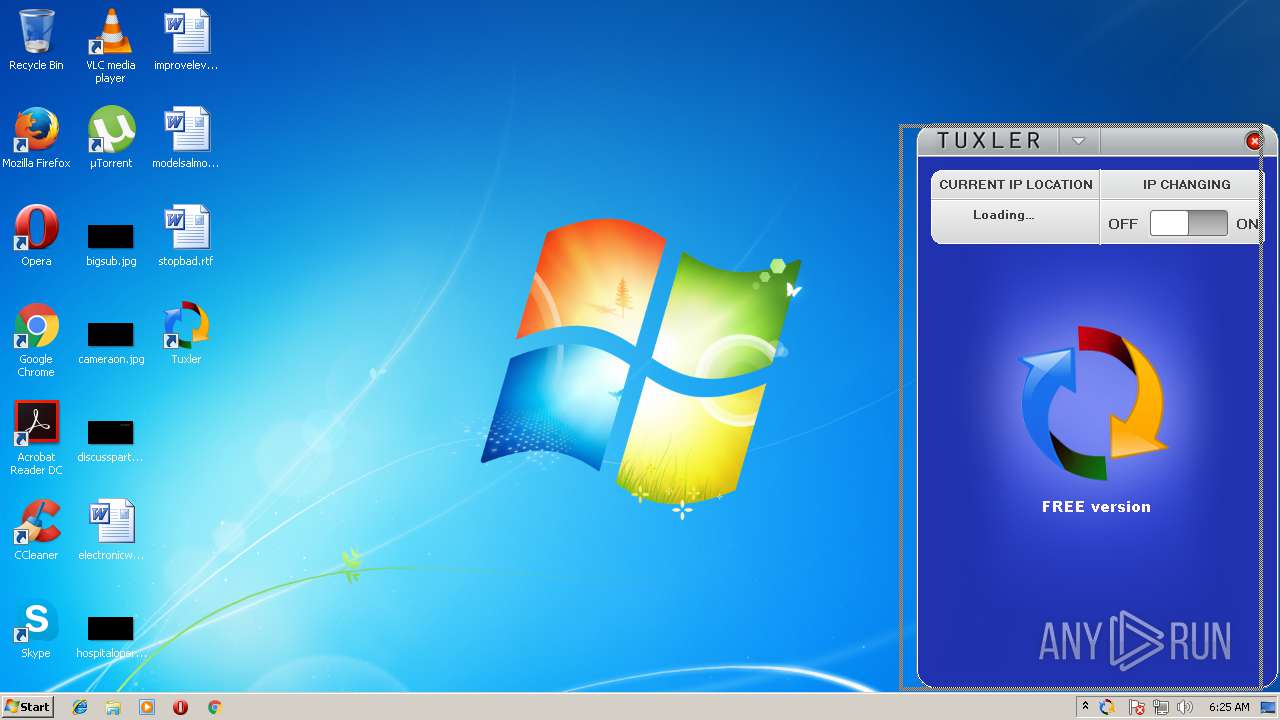Click the Tuxler circular arrows logo
The image size is (1280, 720).
coord(1094,402)
